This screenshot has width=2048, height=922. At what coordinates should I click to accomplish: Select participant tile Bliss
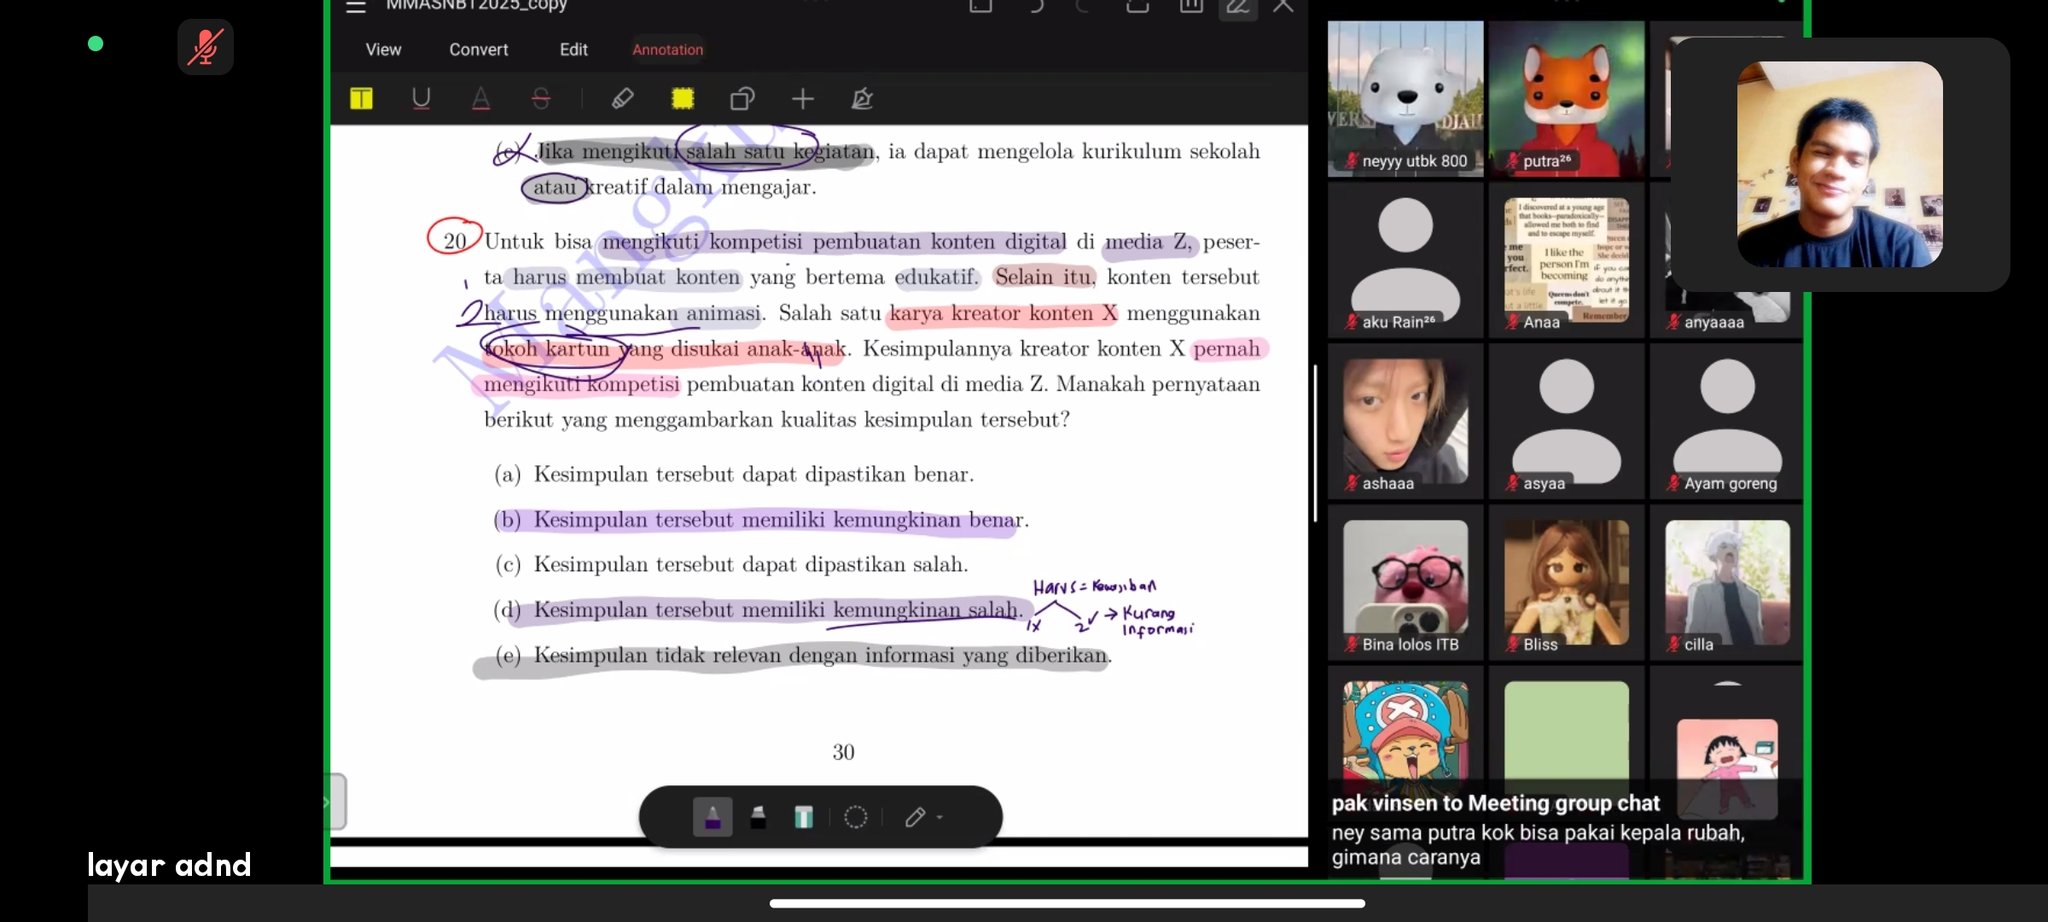point(1566,583)
